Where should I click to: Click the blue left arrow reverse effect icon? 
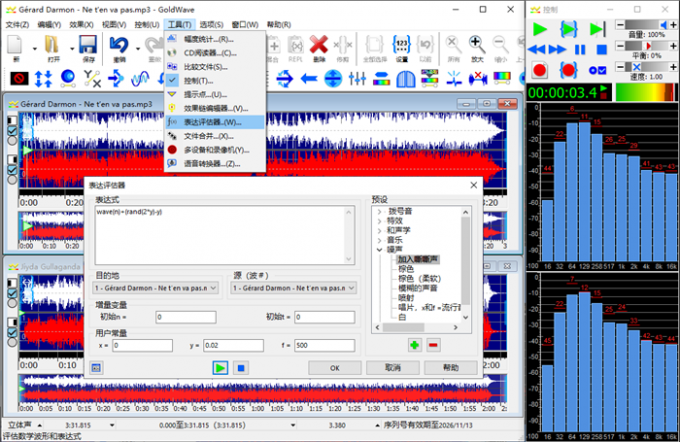tap(309, 79)
